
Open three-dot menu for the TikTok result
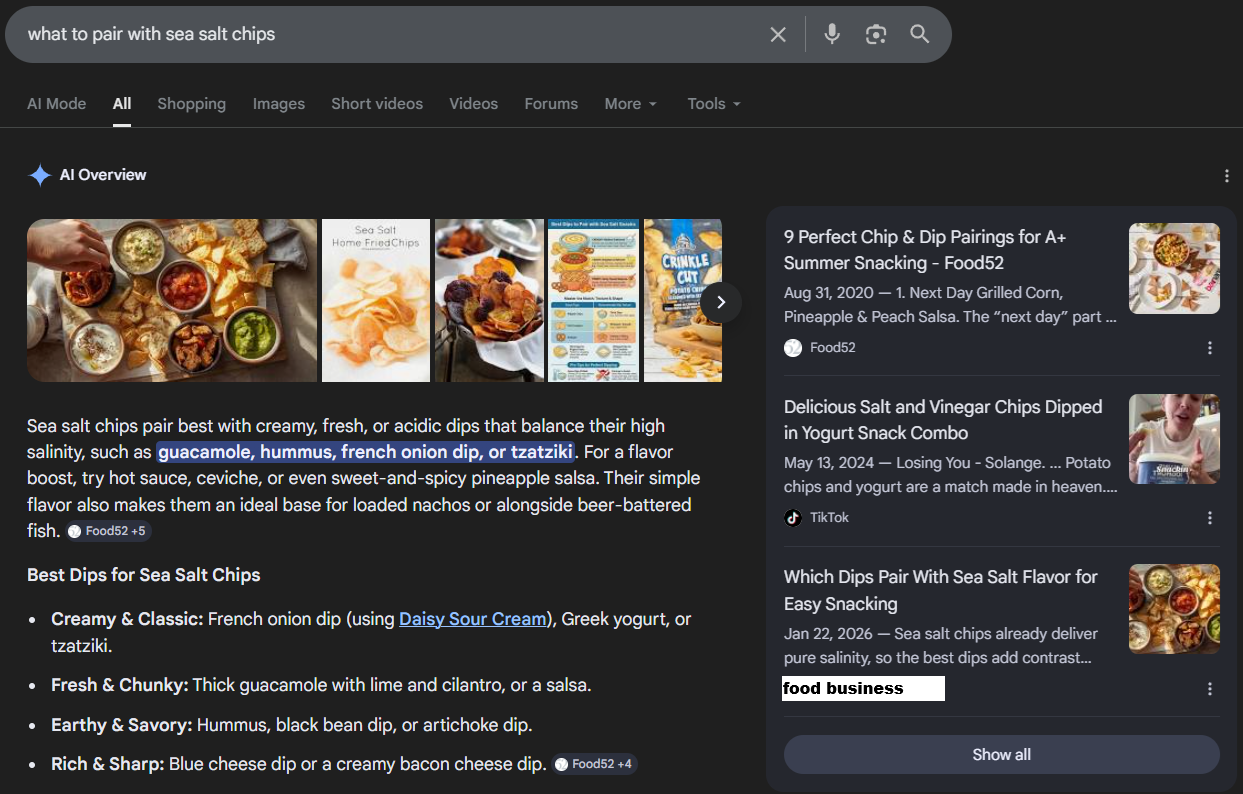point(1210,518)
